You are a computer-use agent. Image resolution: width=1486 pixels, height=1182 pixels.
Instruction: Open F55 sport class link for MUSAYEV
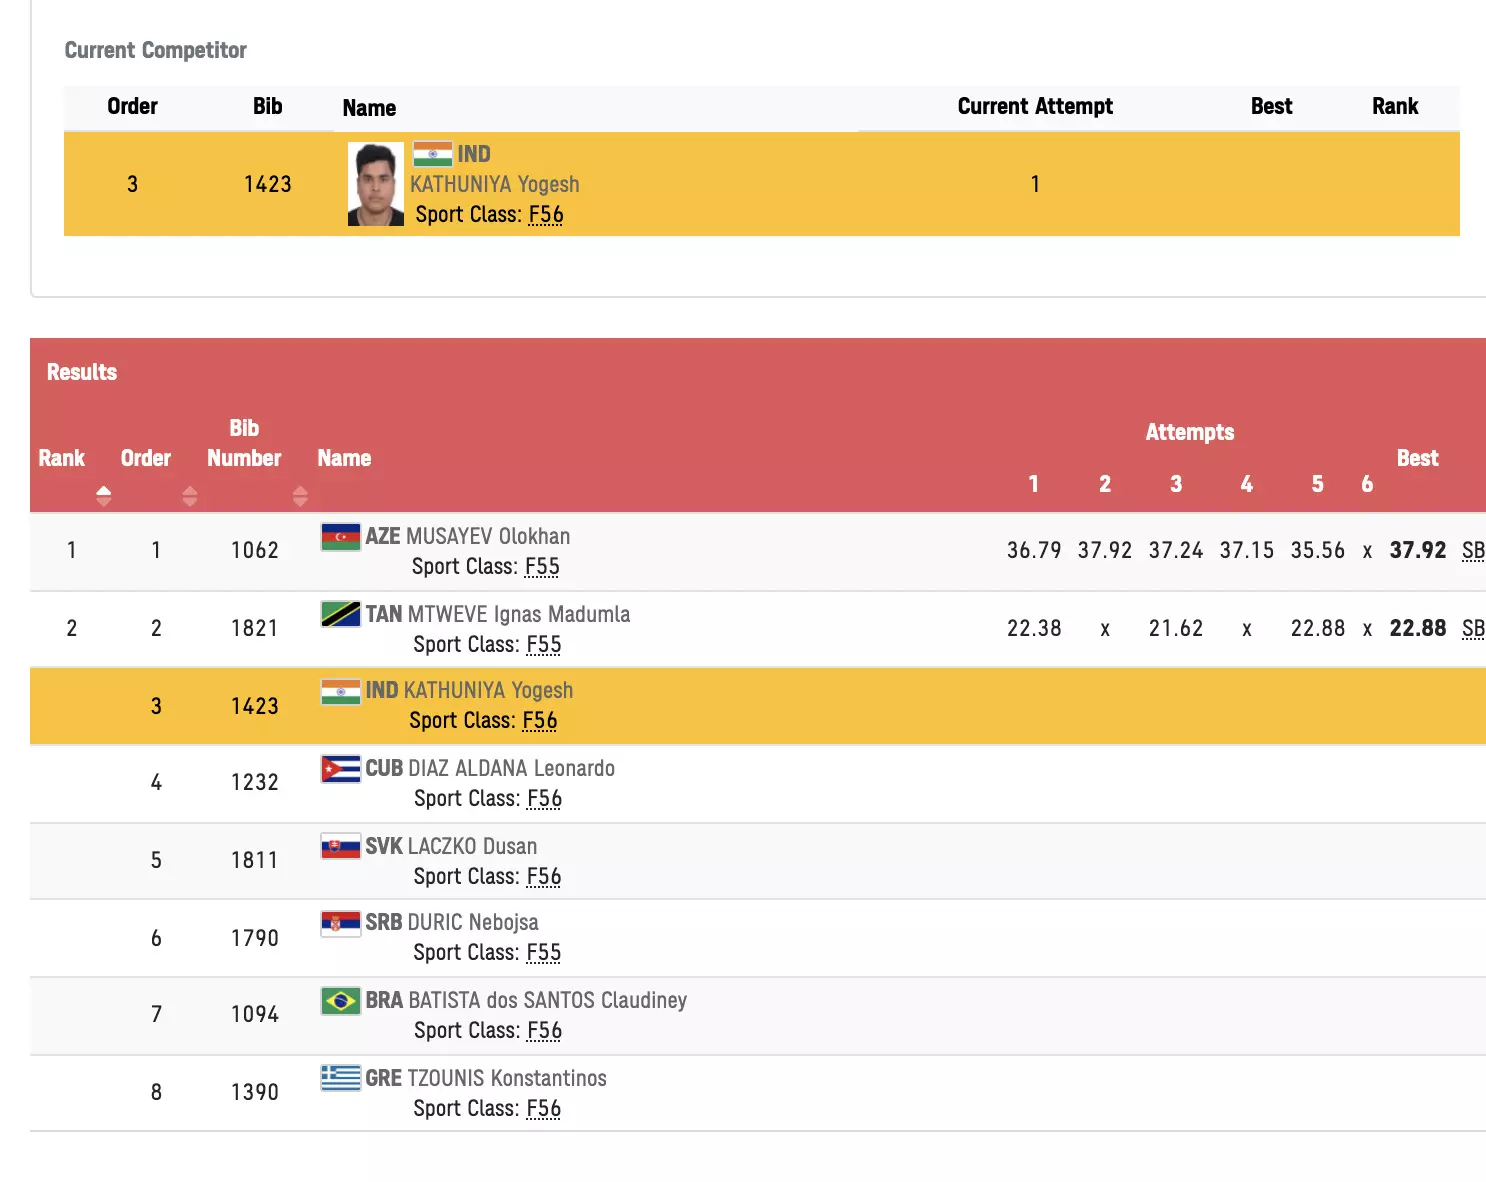(x=542, y=567)
